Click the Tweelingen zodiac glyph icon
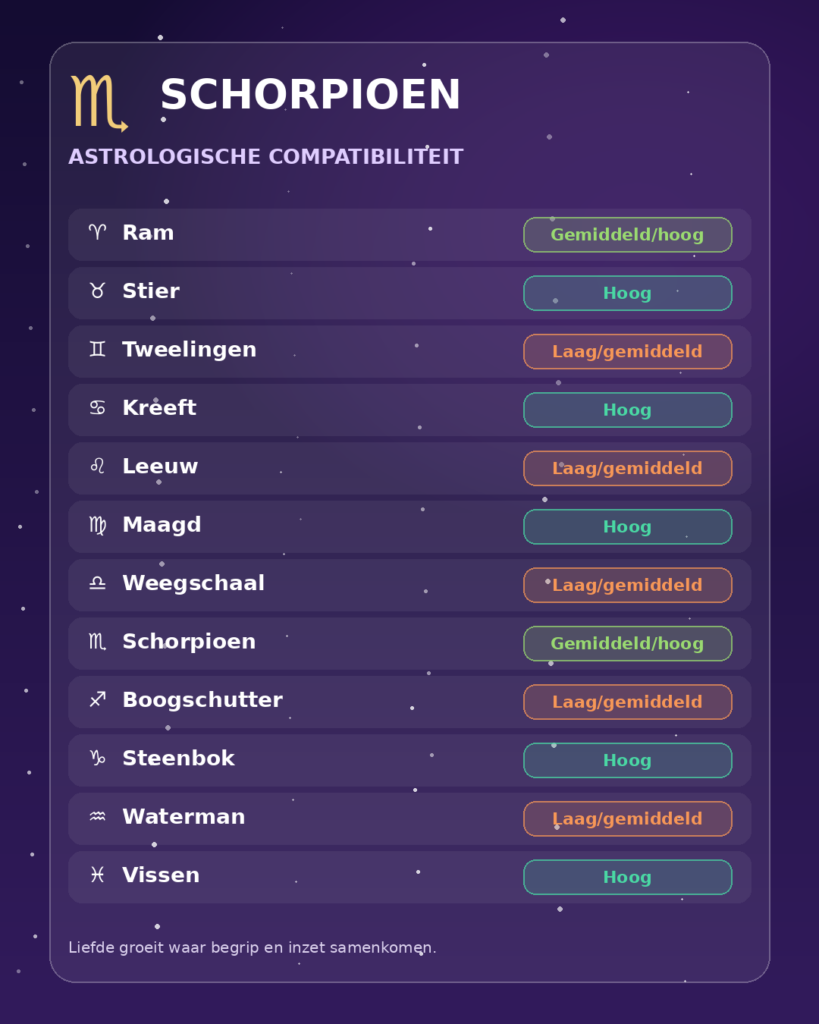This screenshot has height=1024, width=819. click(x=97, y=349)
